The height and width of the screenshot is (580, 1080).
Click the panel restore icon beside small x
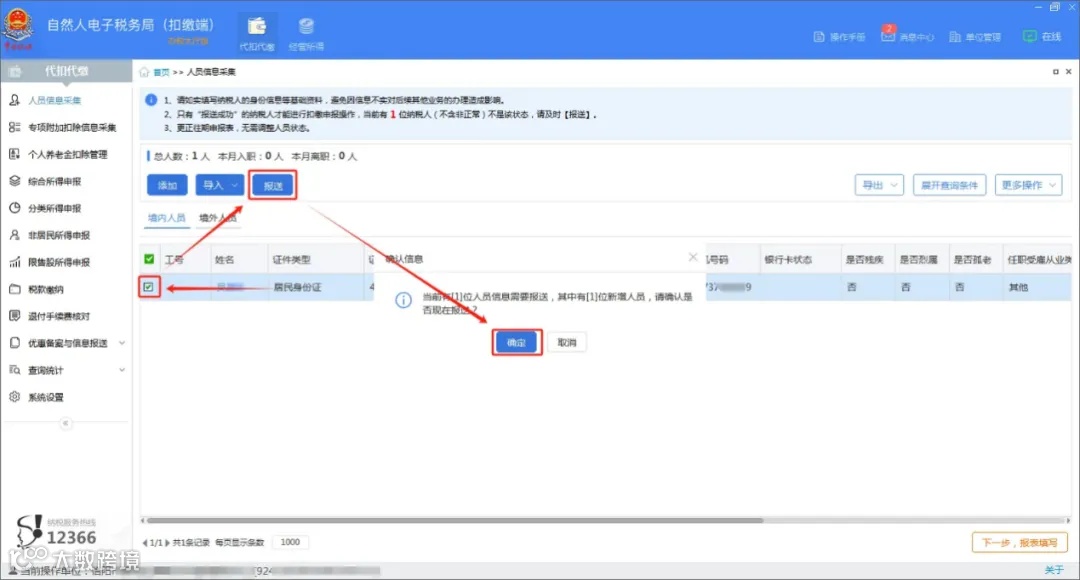(x=1055, y=72)
